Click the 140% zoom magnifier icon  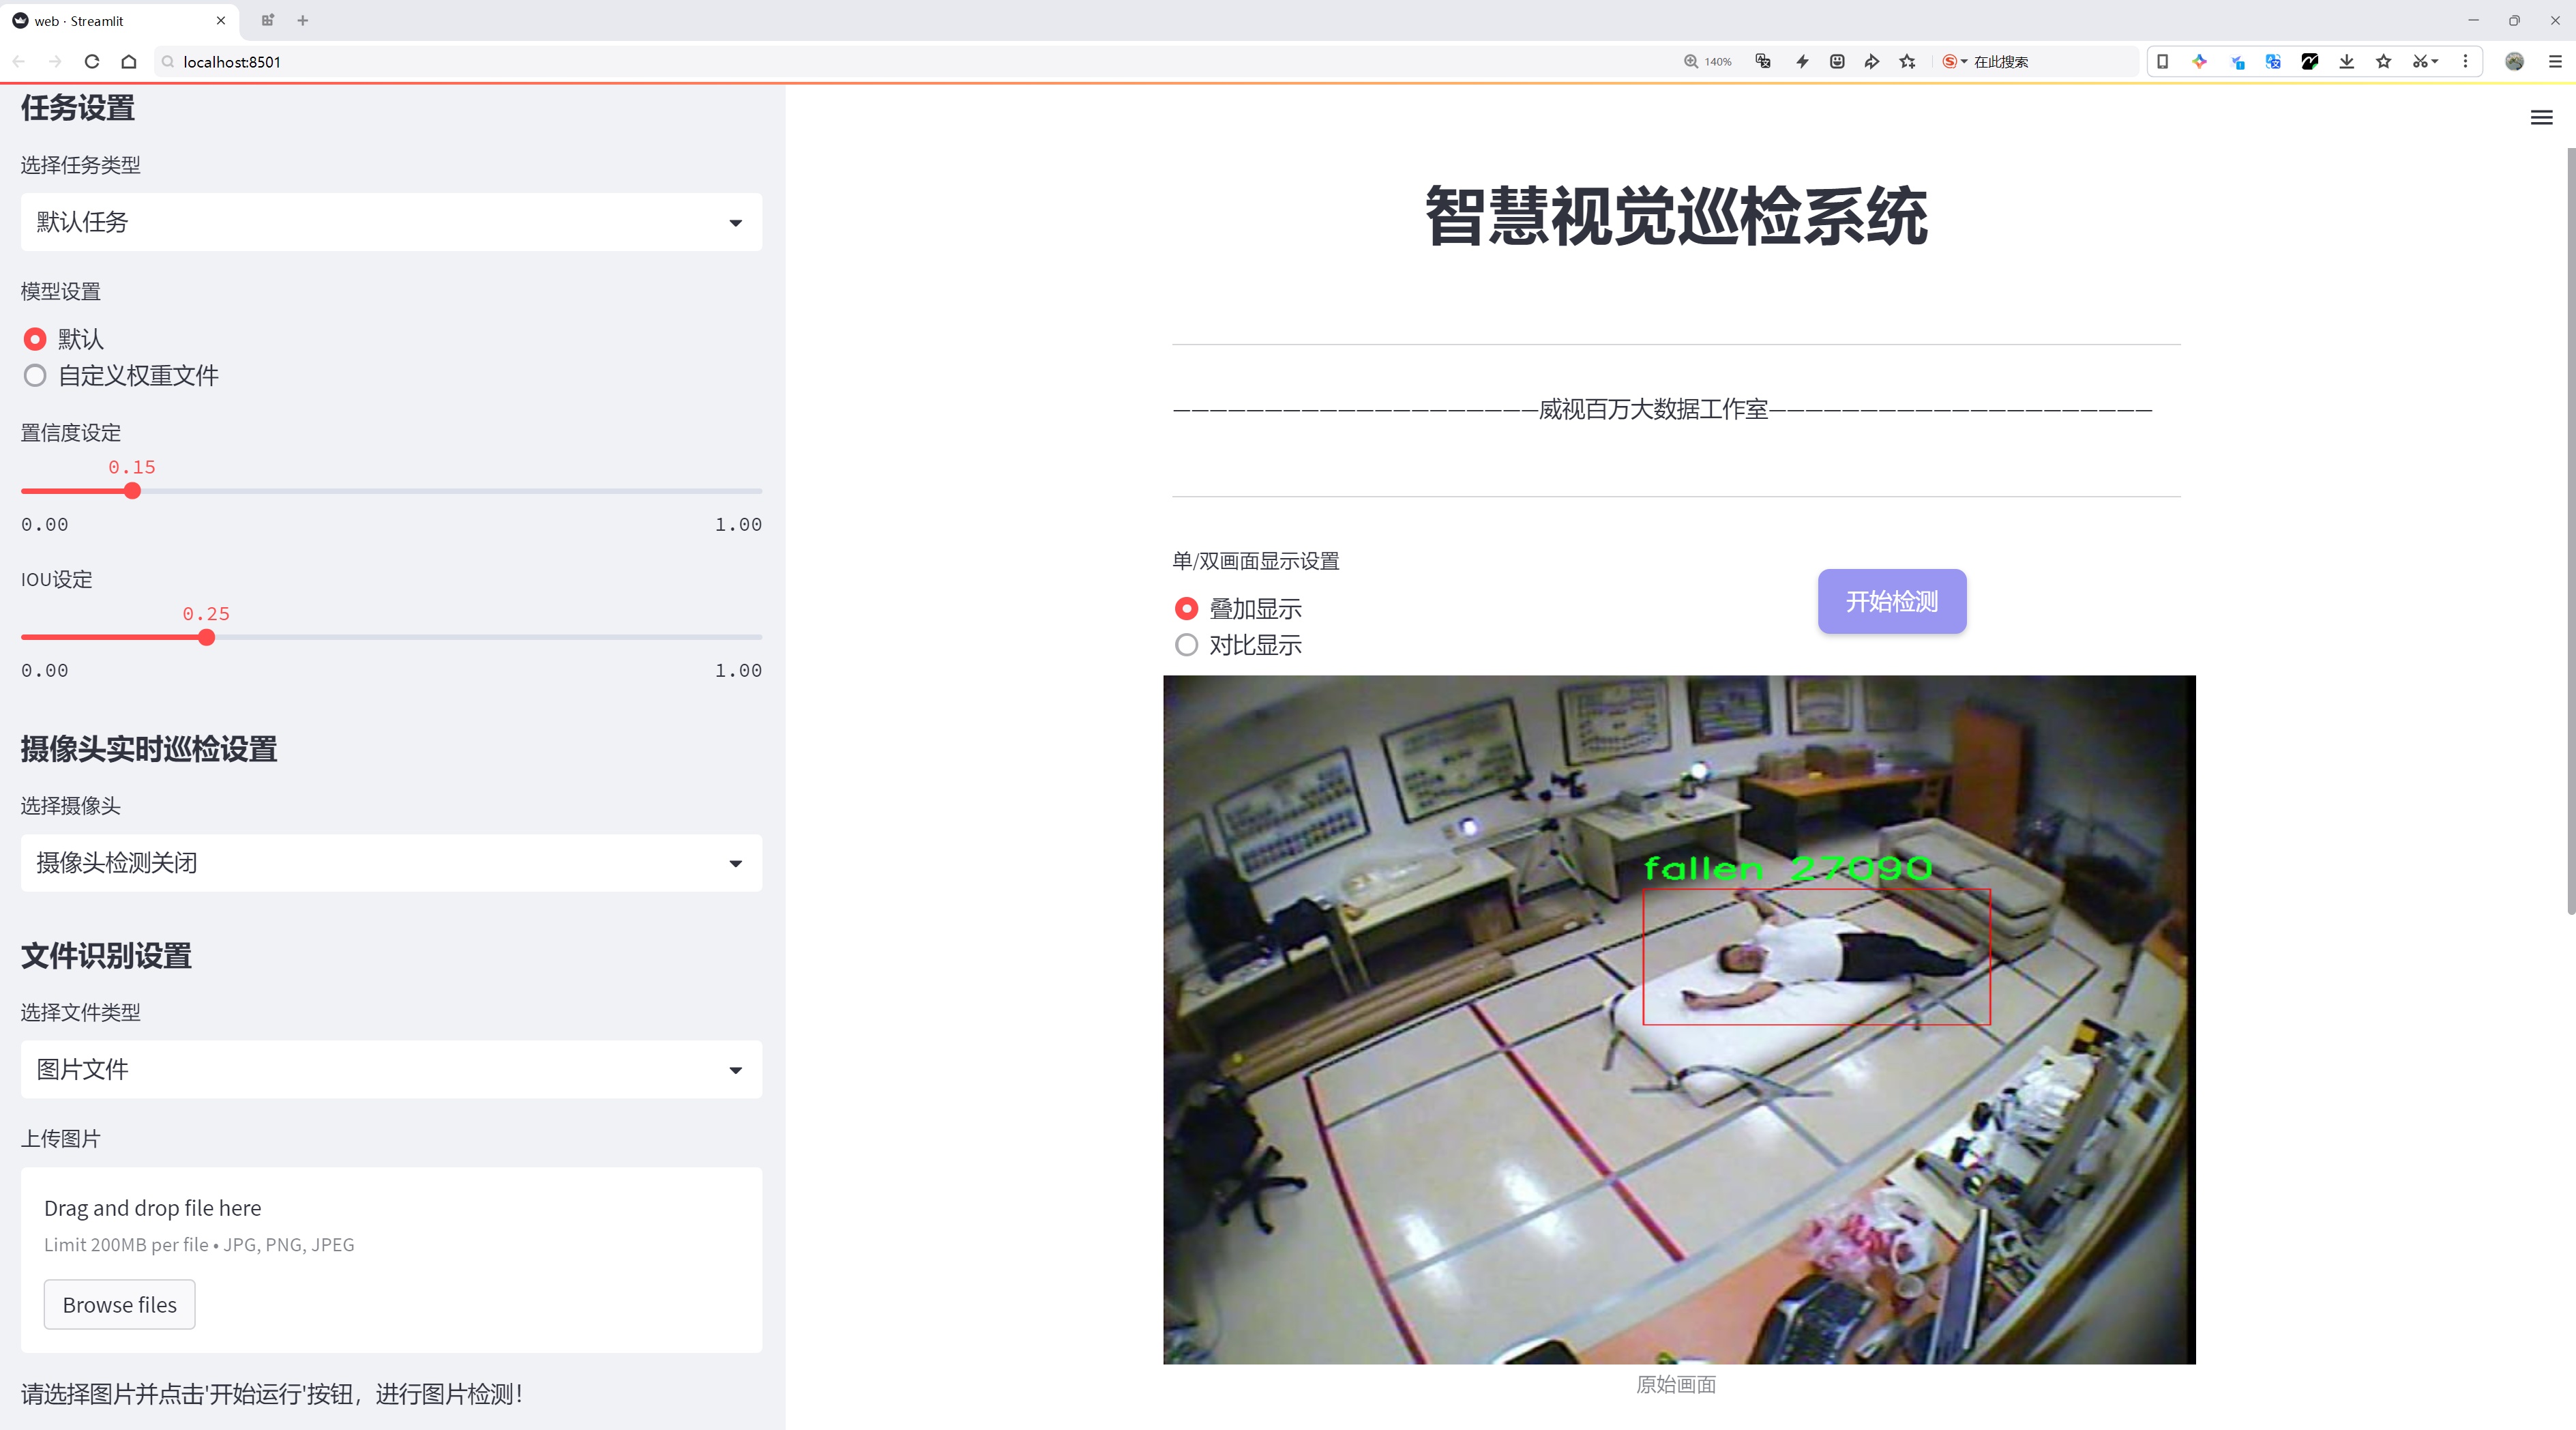(1691, 62)
